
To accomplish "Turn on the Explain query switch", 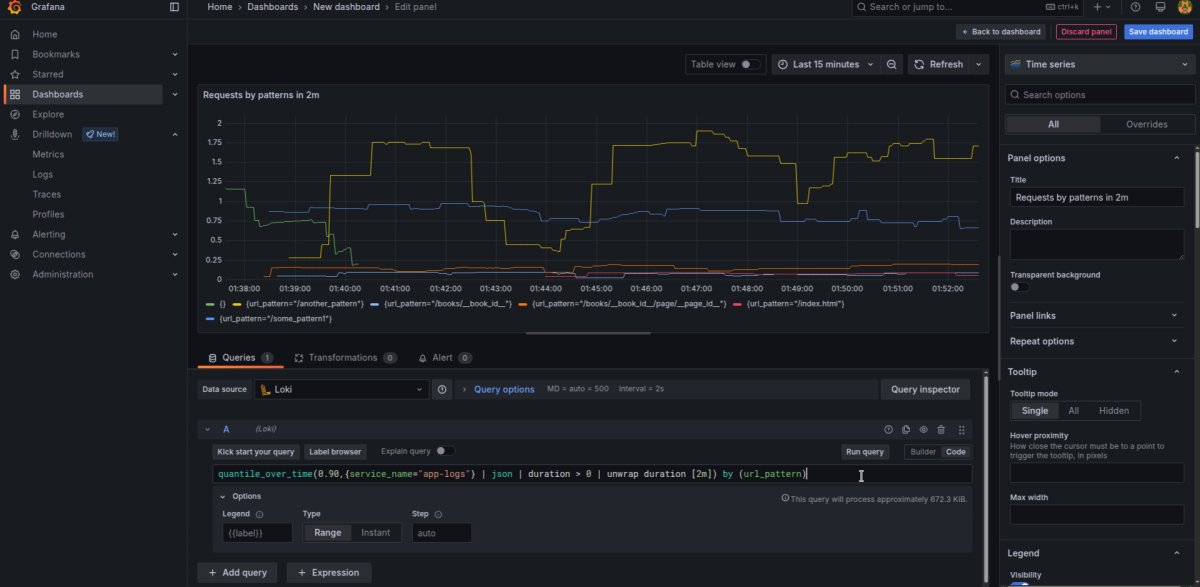I will point(445,451).
